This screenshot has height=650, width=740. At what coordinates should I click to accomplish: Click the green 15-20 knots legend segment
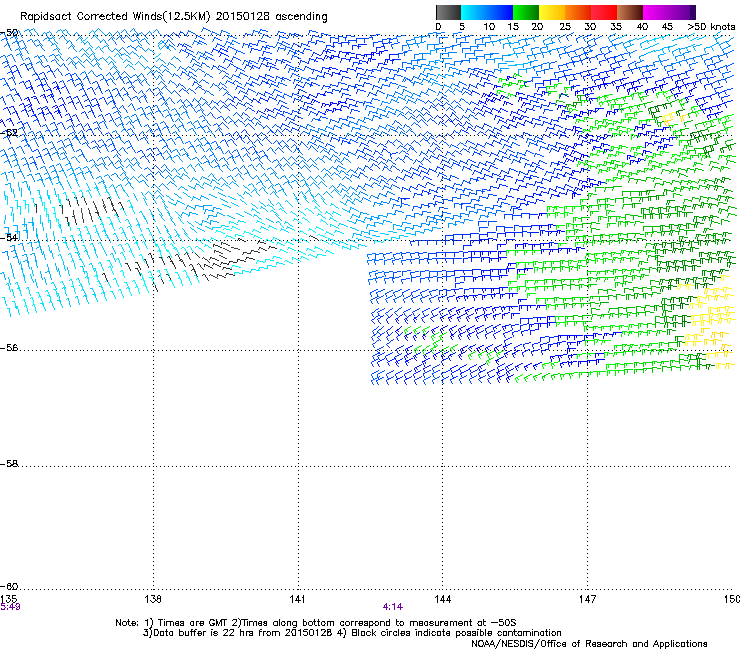click(526, 12)
